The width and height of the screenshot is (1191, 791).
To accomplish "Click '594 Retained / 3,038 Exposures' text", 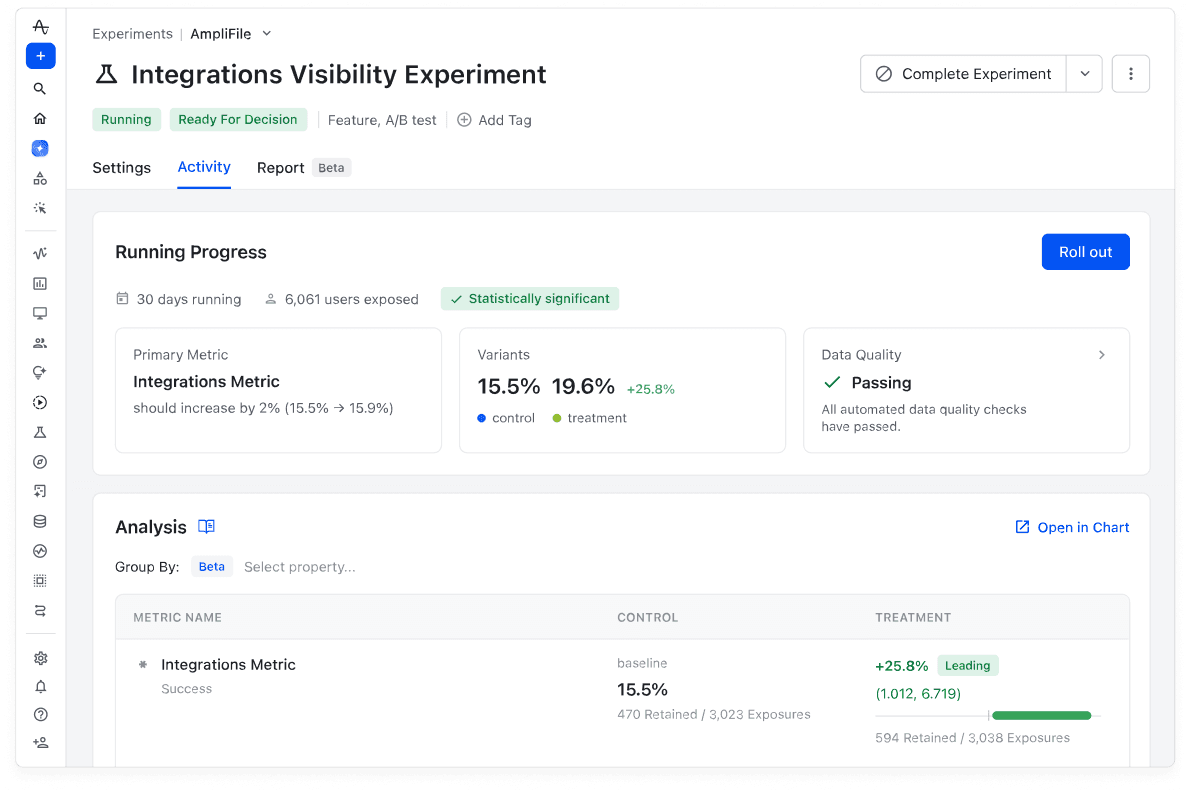I will (x=972, y=738).
